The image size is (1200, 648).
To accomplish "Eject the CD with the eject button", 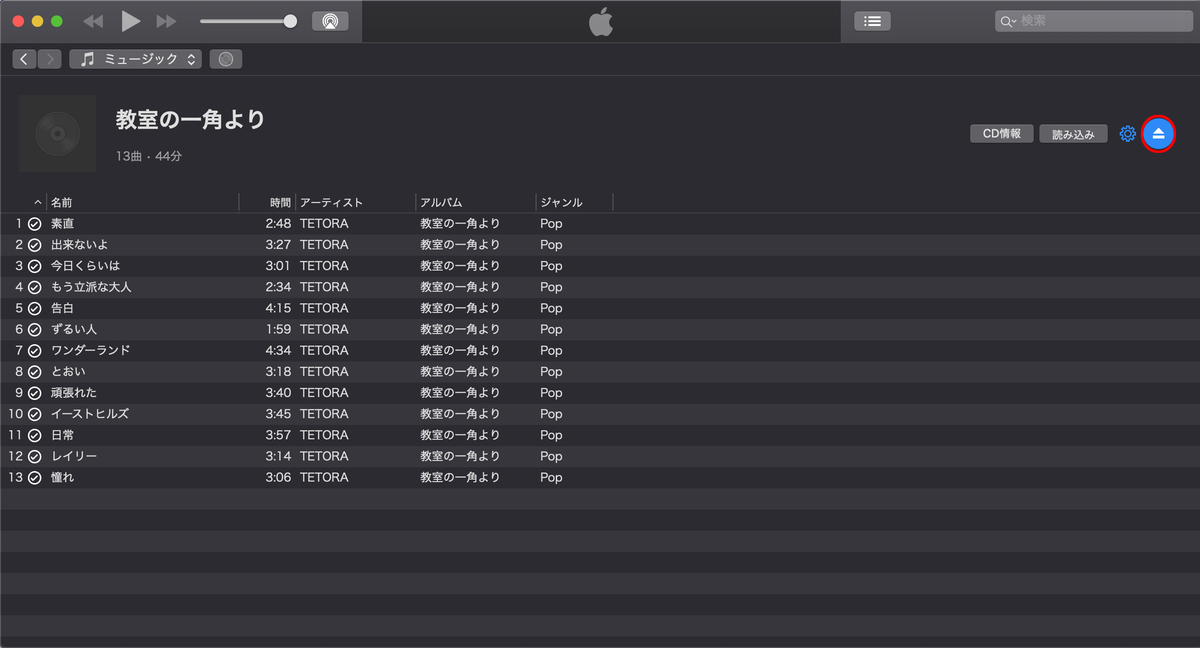I will [1158, 133].
